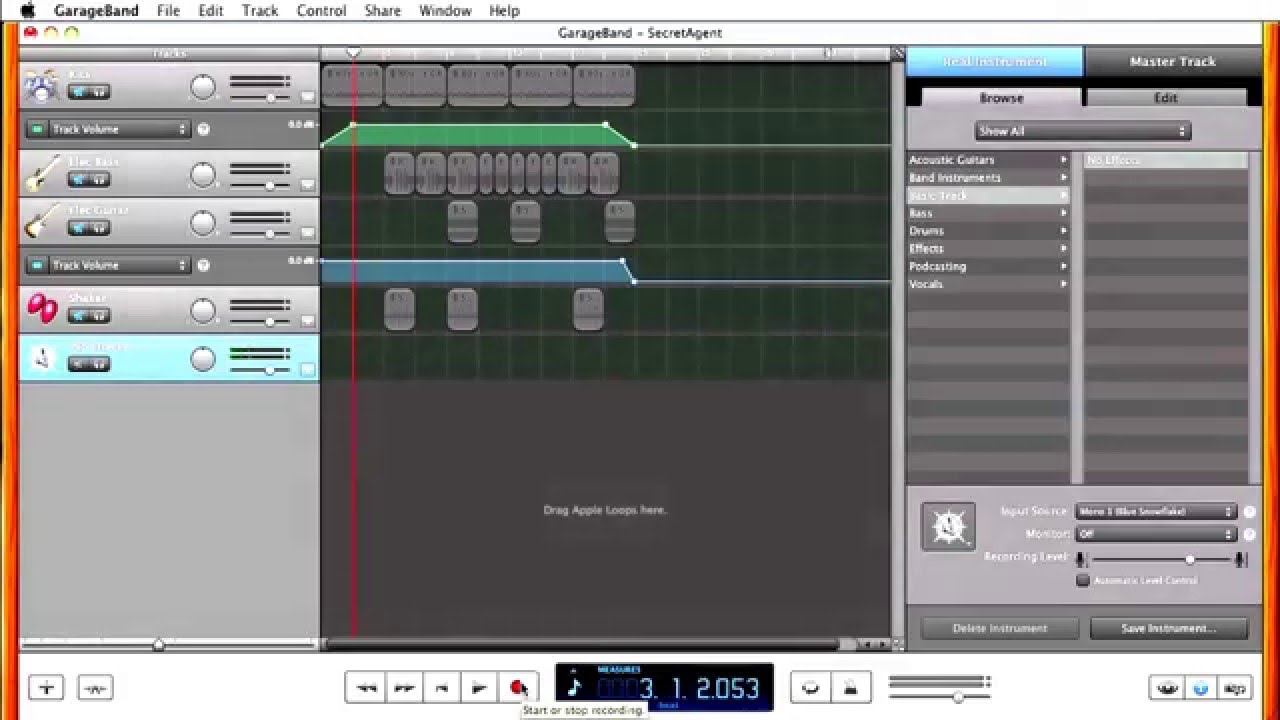Viewport: 1280px width, 720px height.
Task: Mute the Kits track
Action: point(77,92)
